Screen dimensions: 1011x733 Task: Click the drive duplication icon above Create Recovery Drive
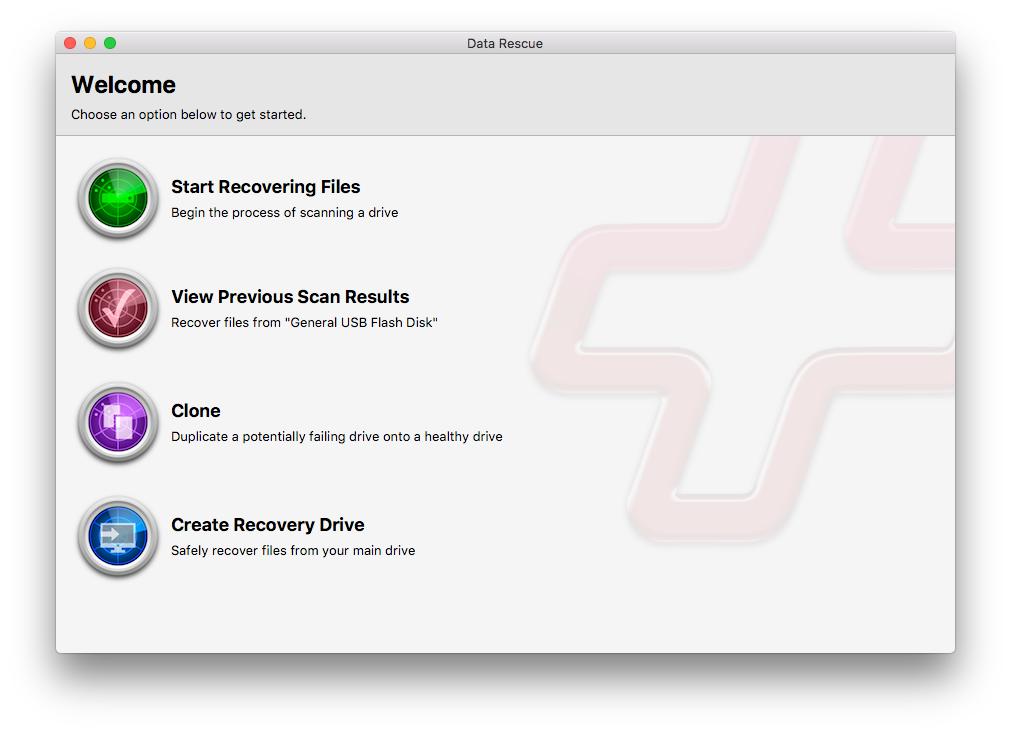point(117,423)
